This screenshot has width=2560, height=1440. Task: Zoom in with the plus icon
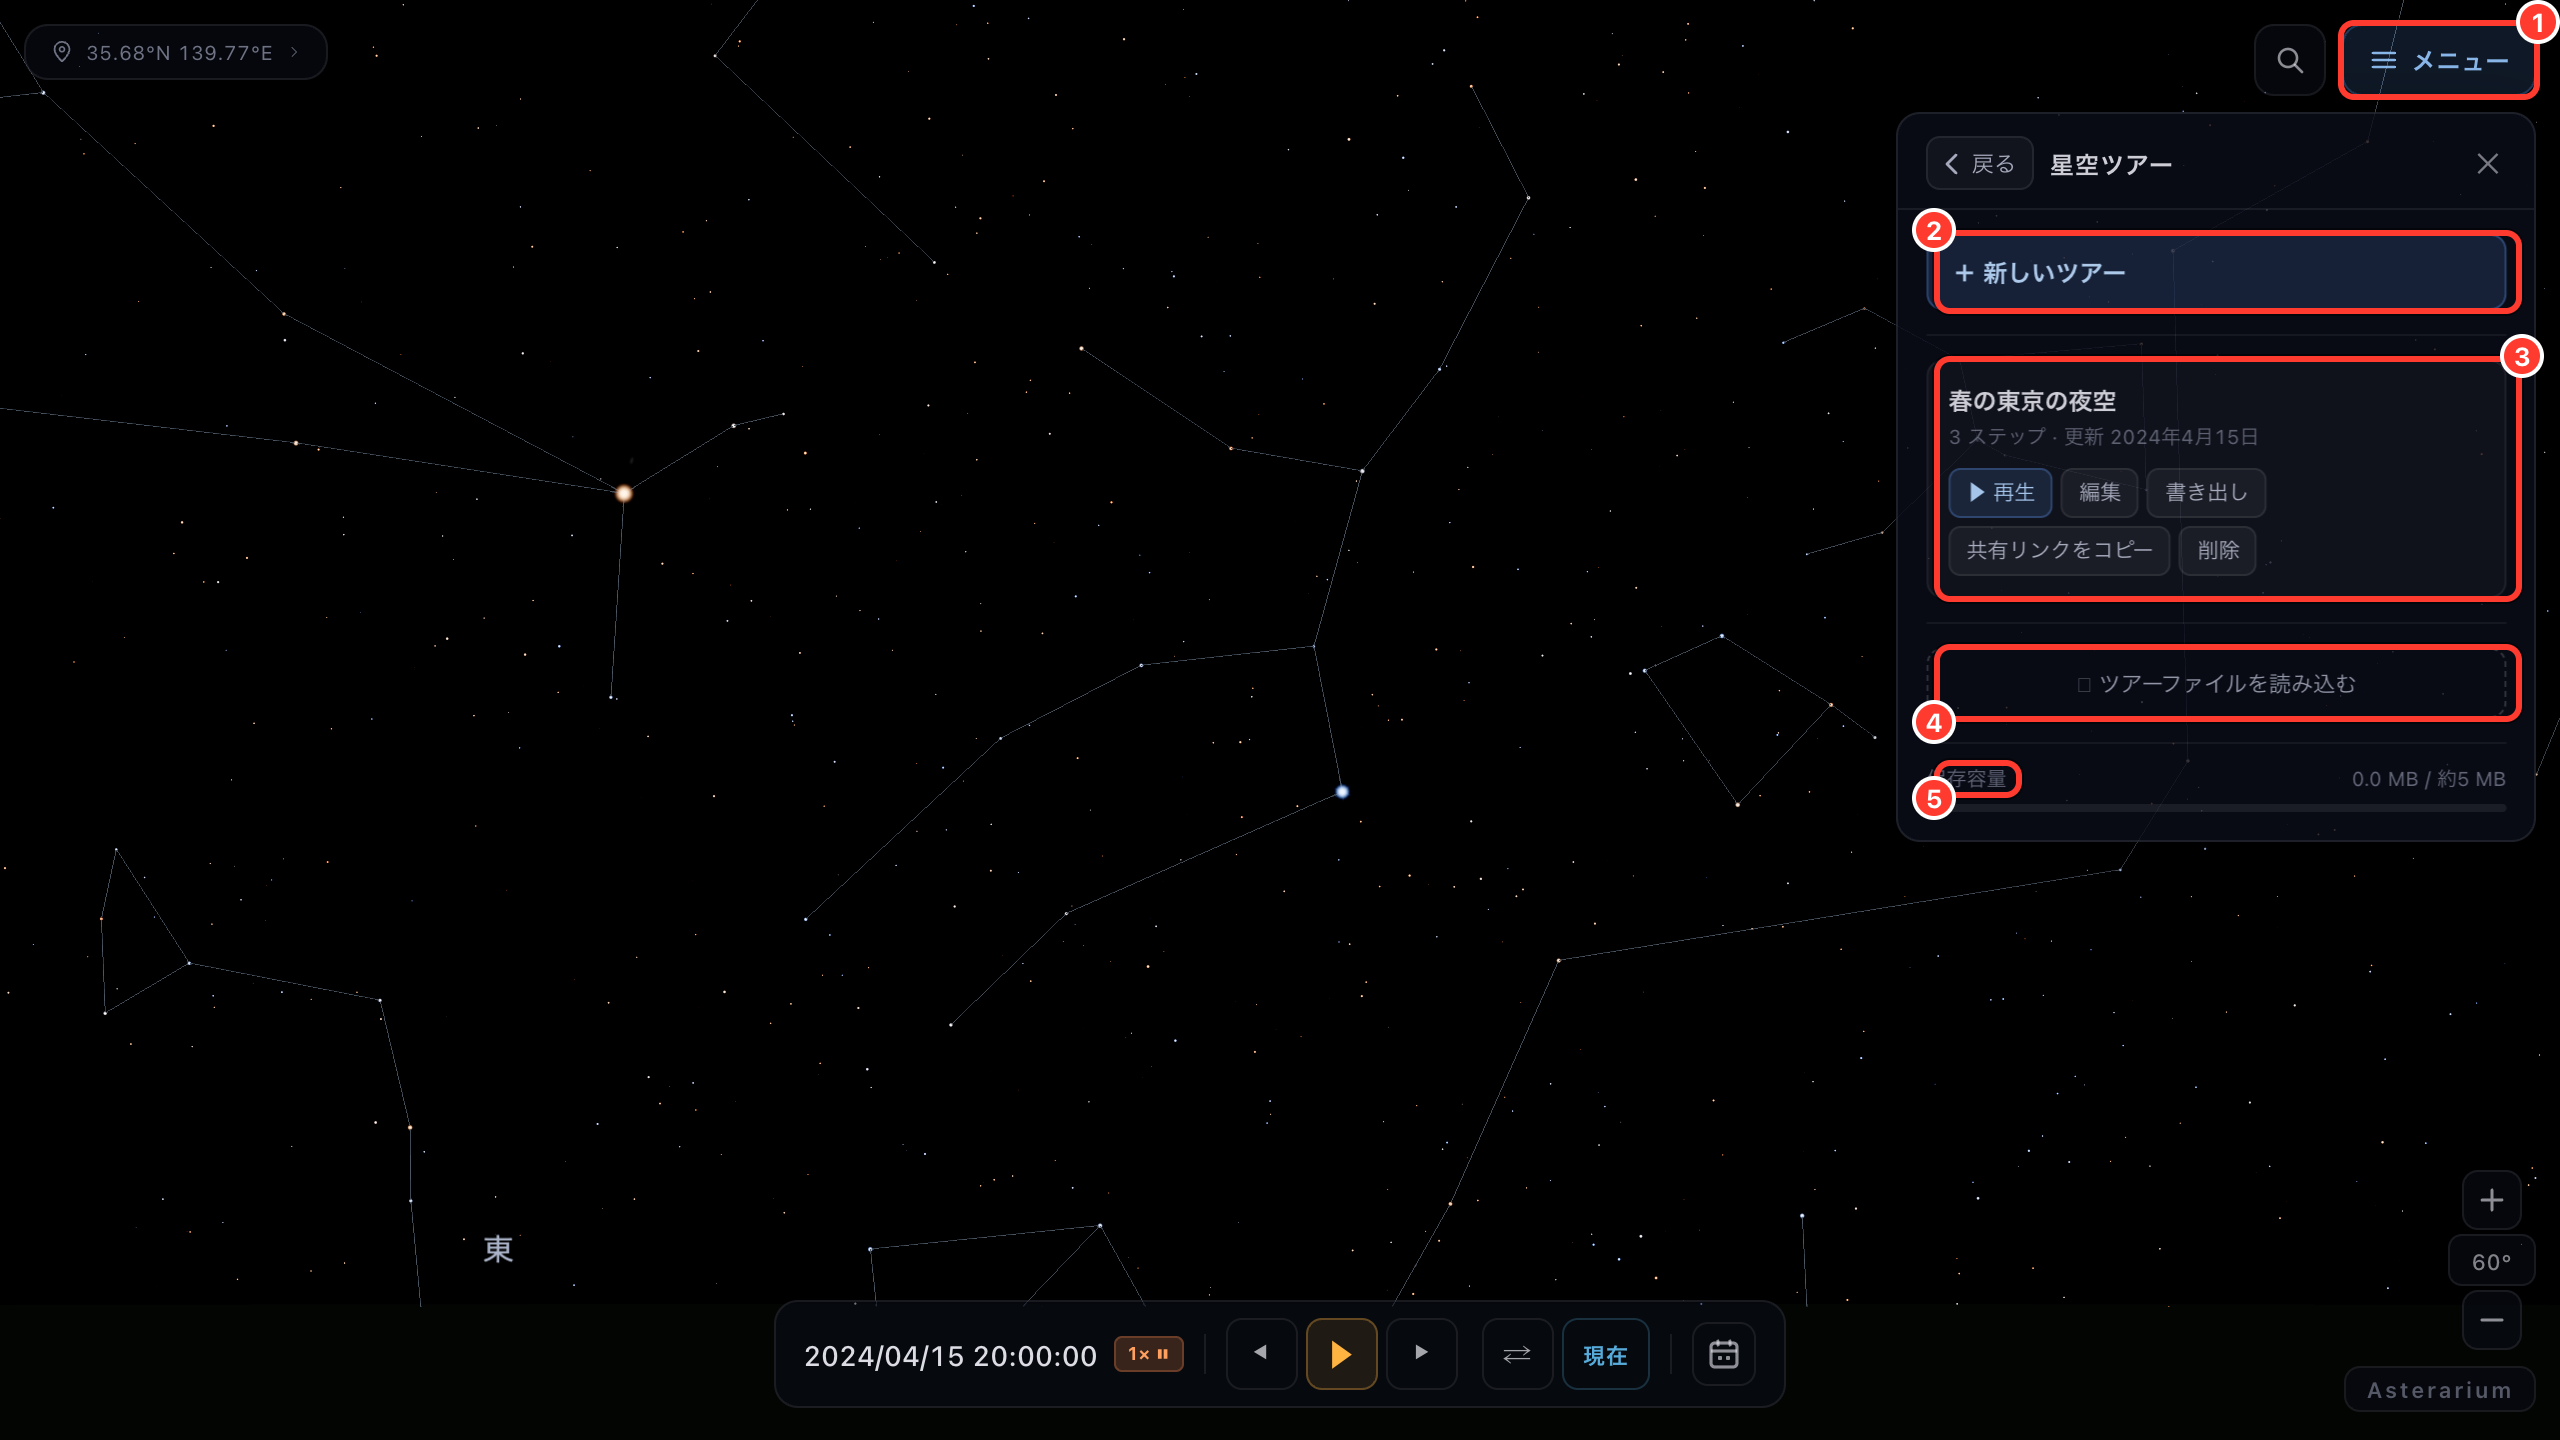pyautogui.click(x=2491, y=1200)
